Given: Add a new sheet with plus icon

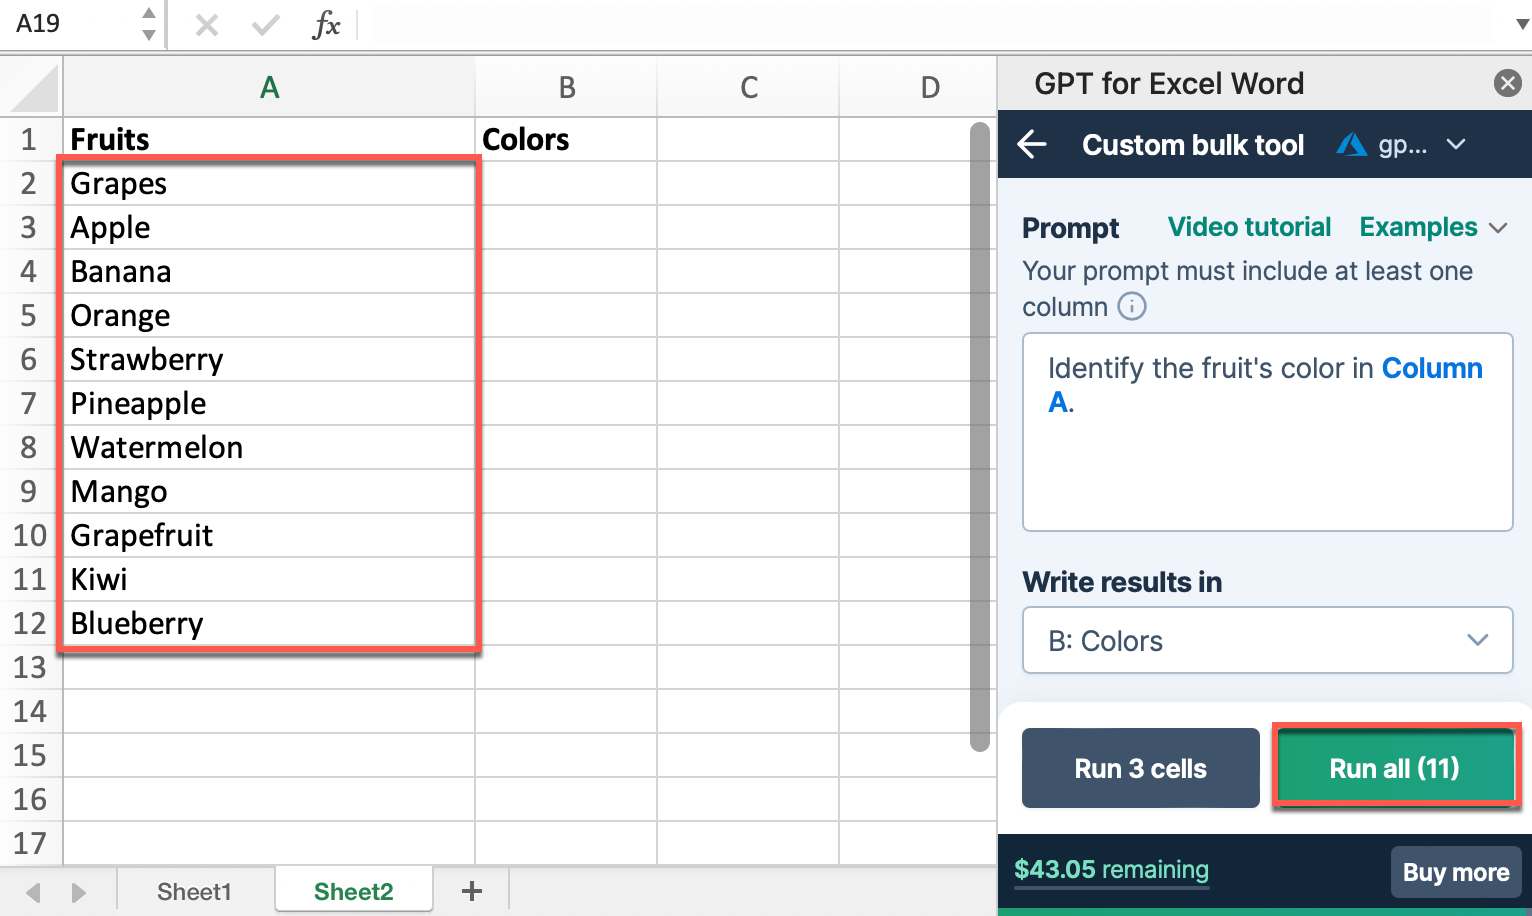Looking at the screenshot, I should (x=472, y=891).
